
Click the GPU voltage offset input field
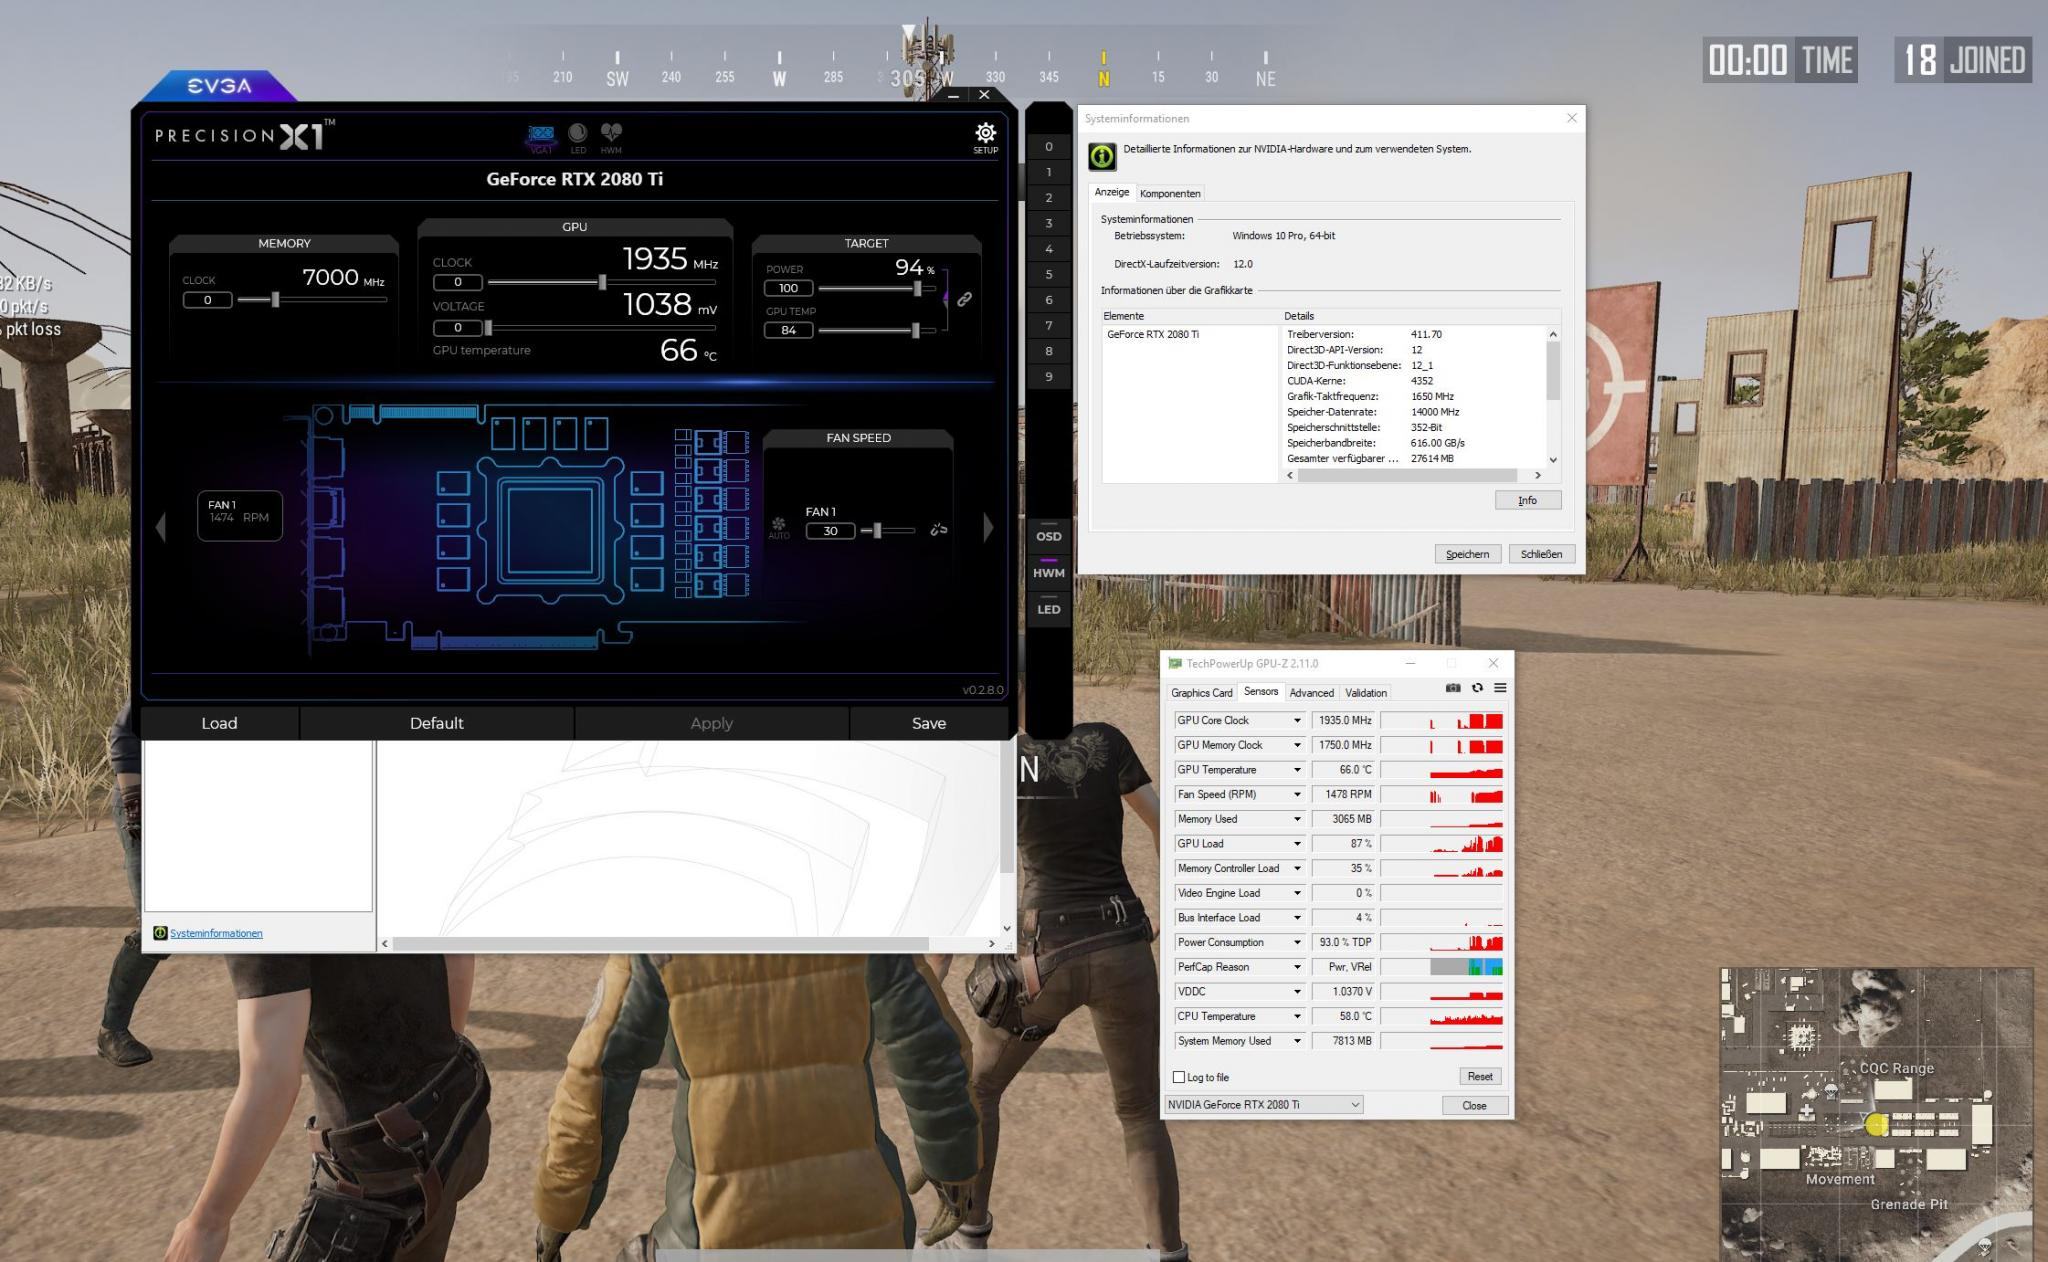458,328
